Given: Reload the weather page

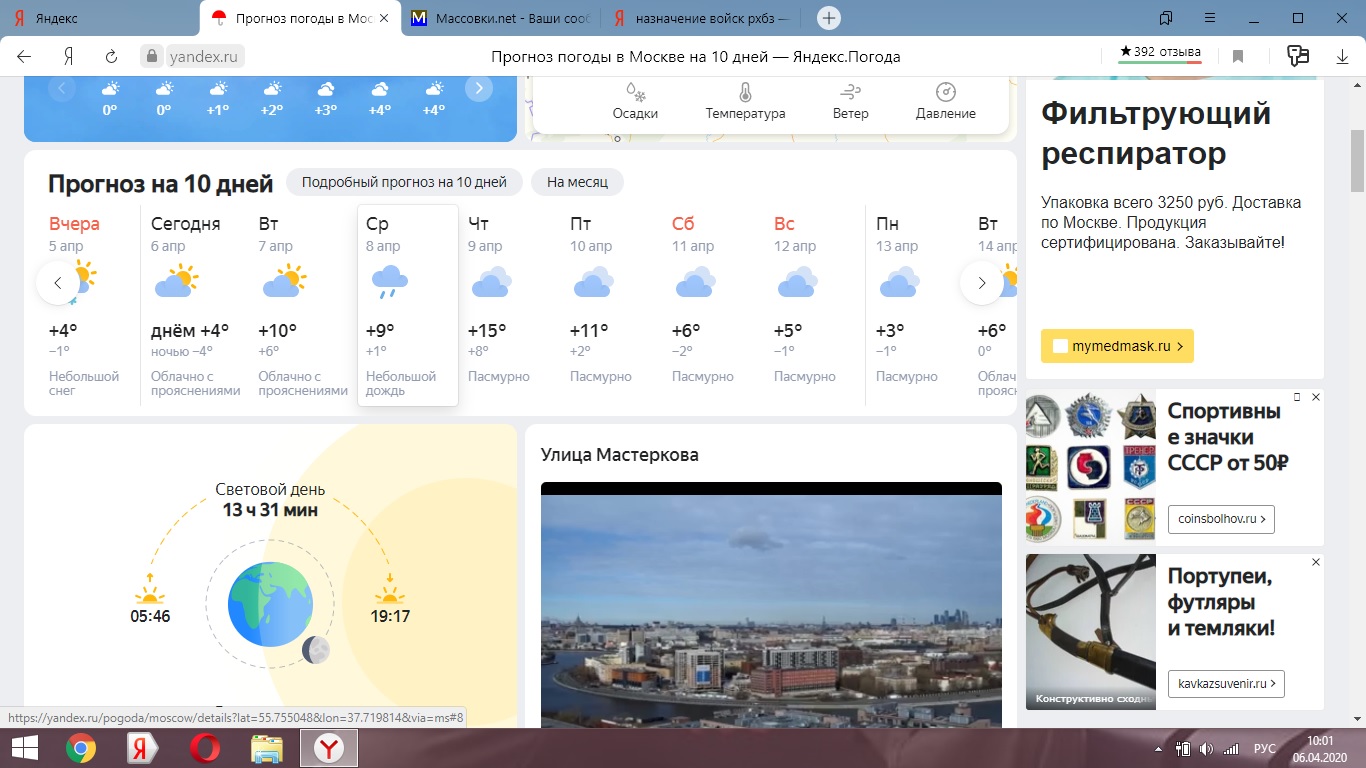Looking at the screenshot, I should click(112, 57).
